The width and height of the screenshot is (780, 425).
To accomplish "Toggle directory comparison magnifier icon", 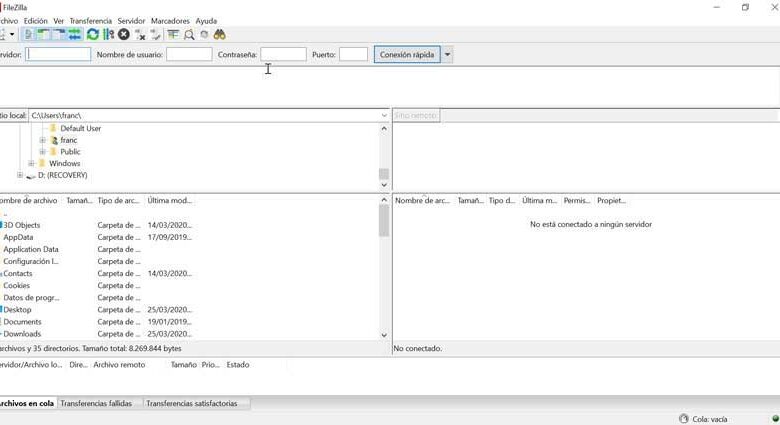I will pos(189,34).
